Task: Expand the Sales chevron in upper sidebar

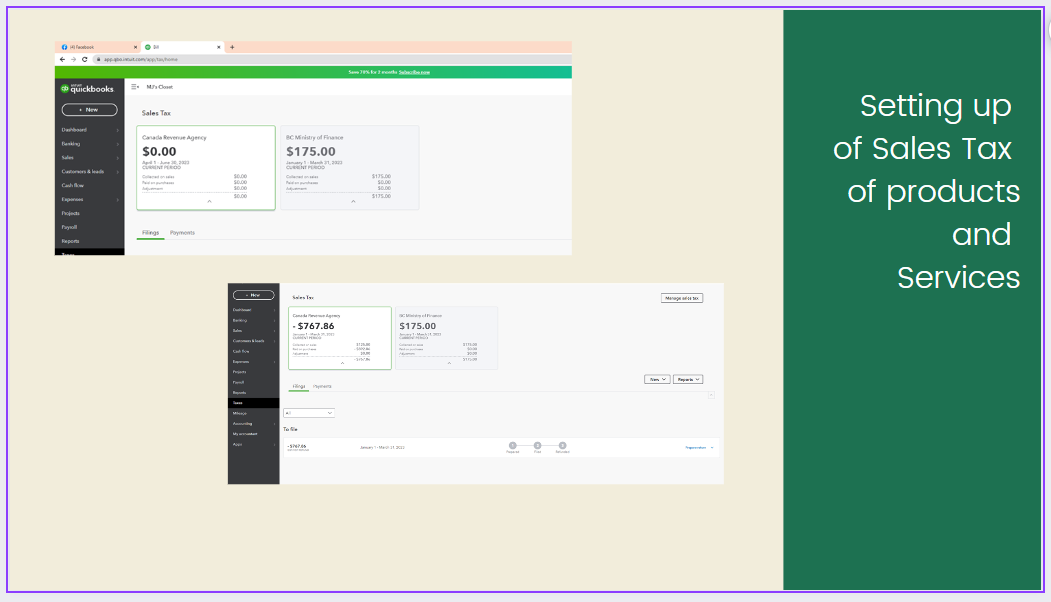Action: tap(117, 158)
